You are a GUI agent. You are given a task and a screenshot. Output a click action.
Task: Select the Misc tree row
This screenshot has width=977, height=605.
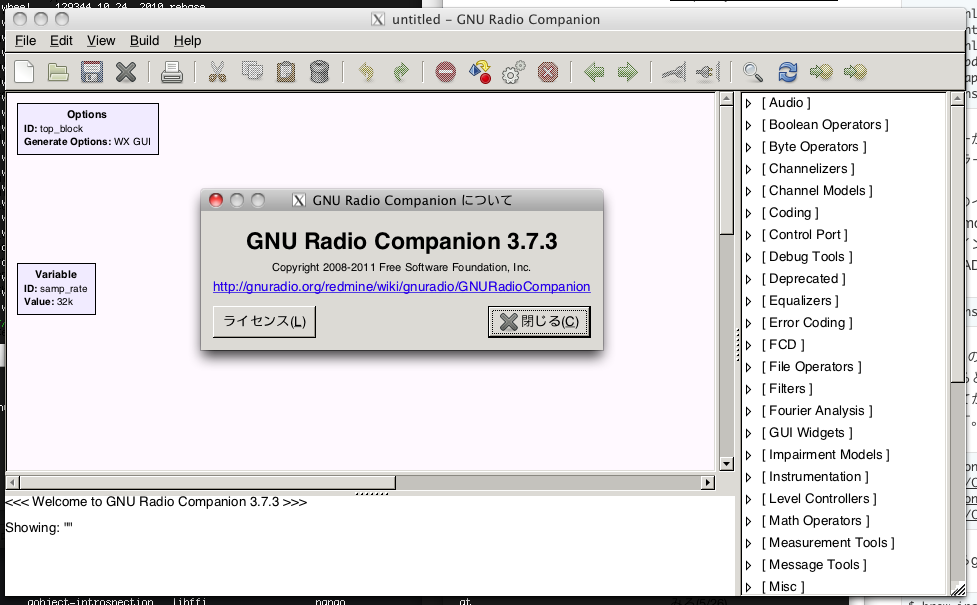846,586
